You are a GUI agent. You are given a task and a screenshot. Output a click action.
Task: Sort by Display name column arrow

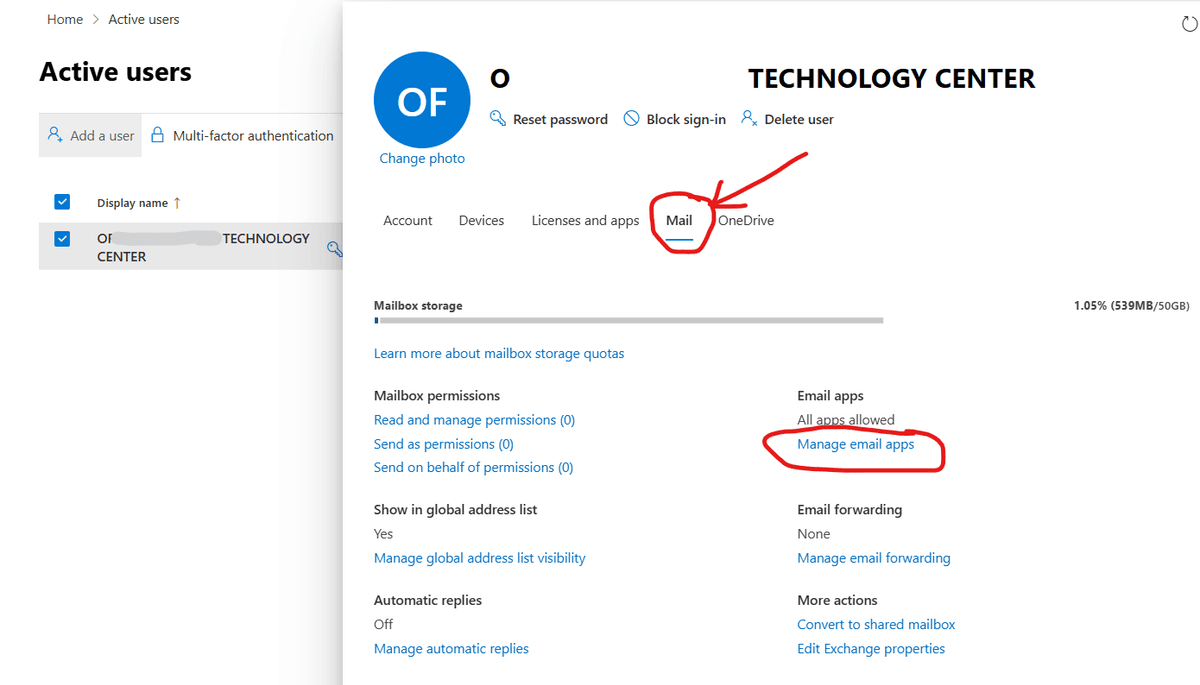(x=177, y=203)
